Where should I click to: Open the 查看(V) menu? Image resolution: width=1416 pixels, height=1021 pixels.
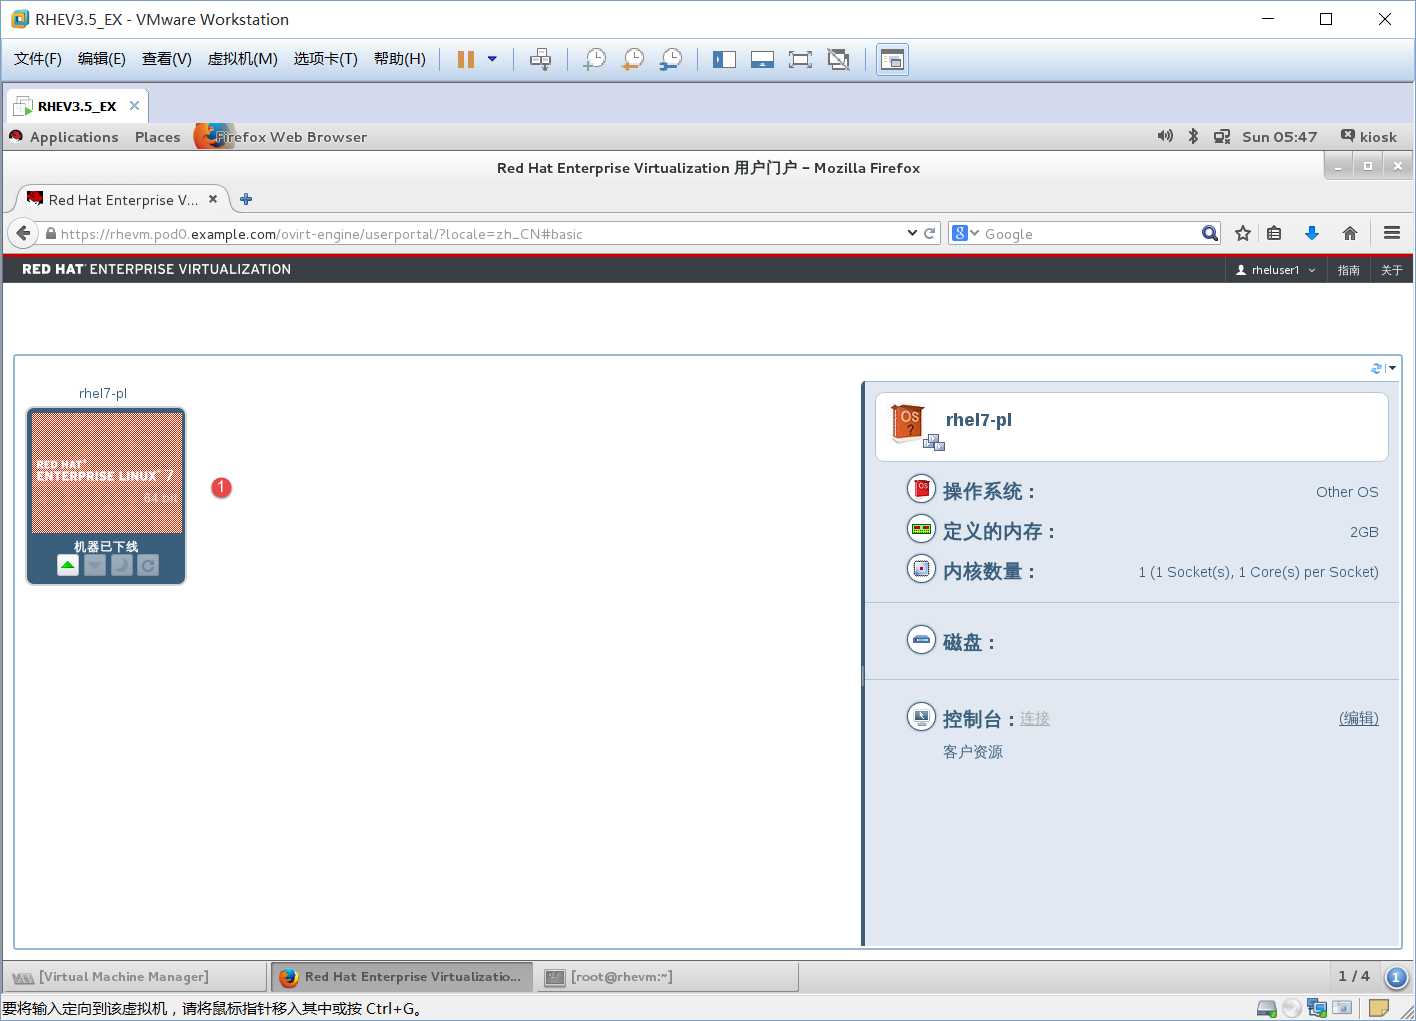167,59
